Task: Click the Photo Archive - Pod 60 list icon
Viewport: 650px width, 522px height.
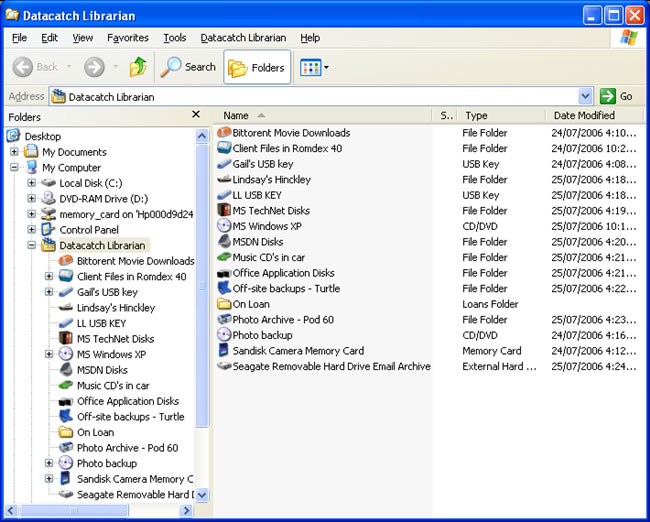Action: tap(224, 319)
